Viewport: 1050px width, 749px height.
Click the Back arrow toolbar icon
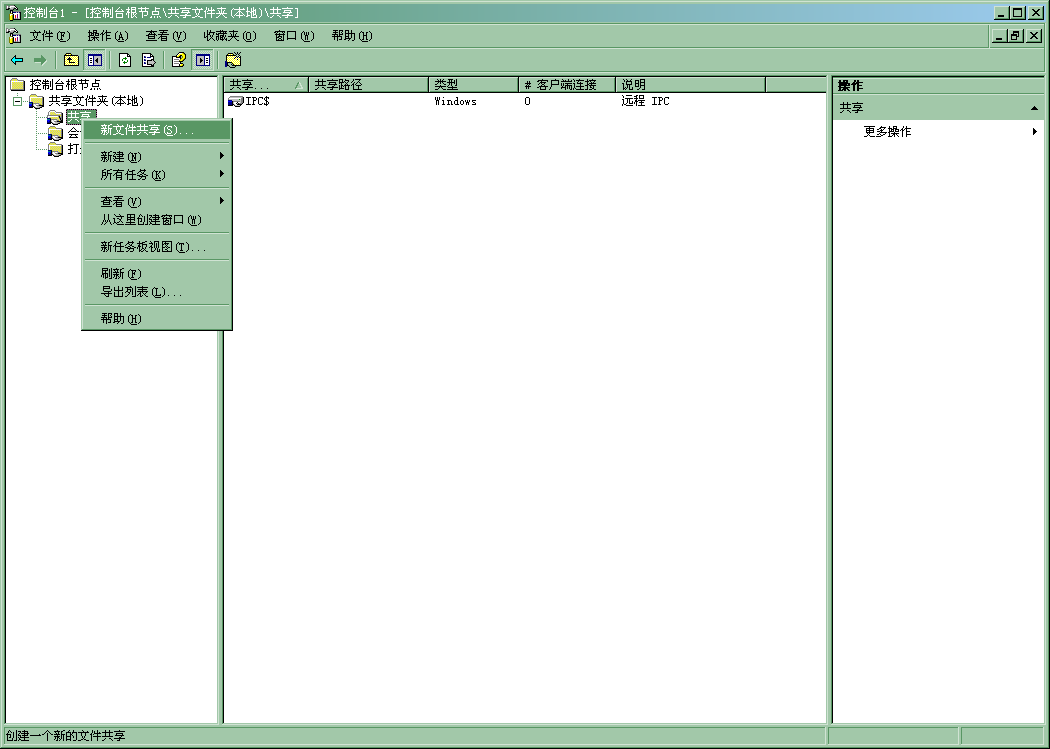[17, 60]
